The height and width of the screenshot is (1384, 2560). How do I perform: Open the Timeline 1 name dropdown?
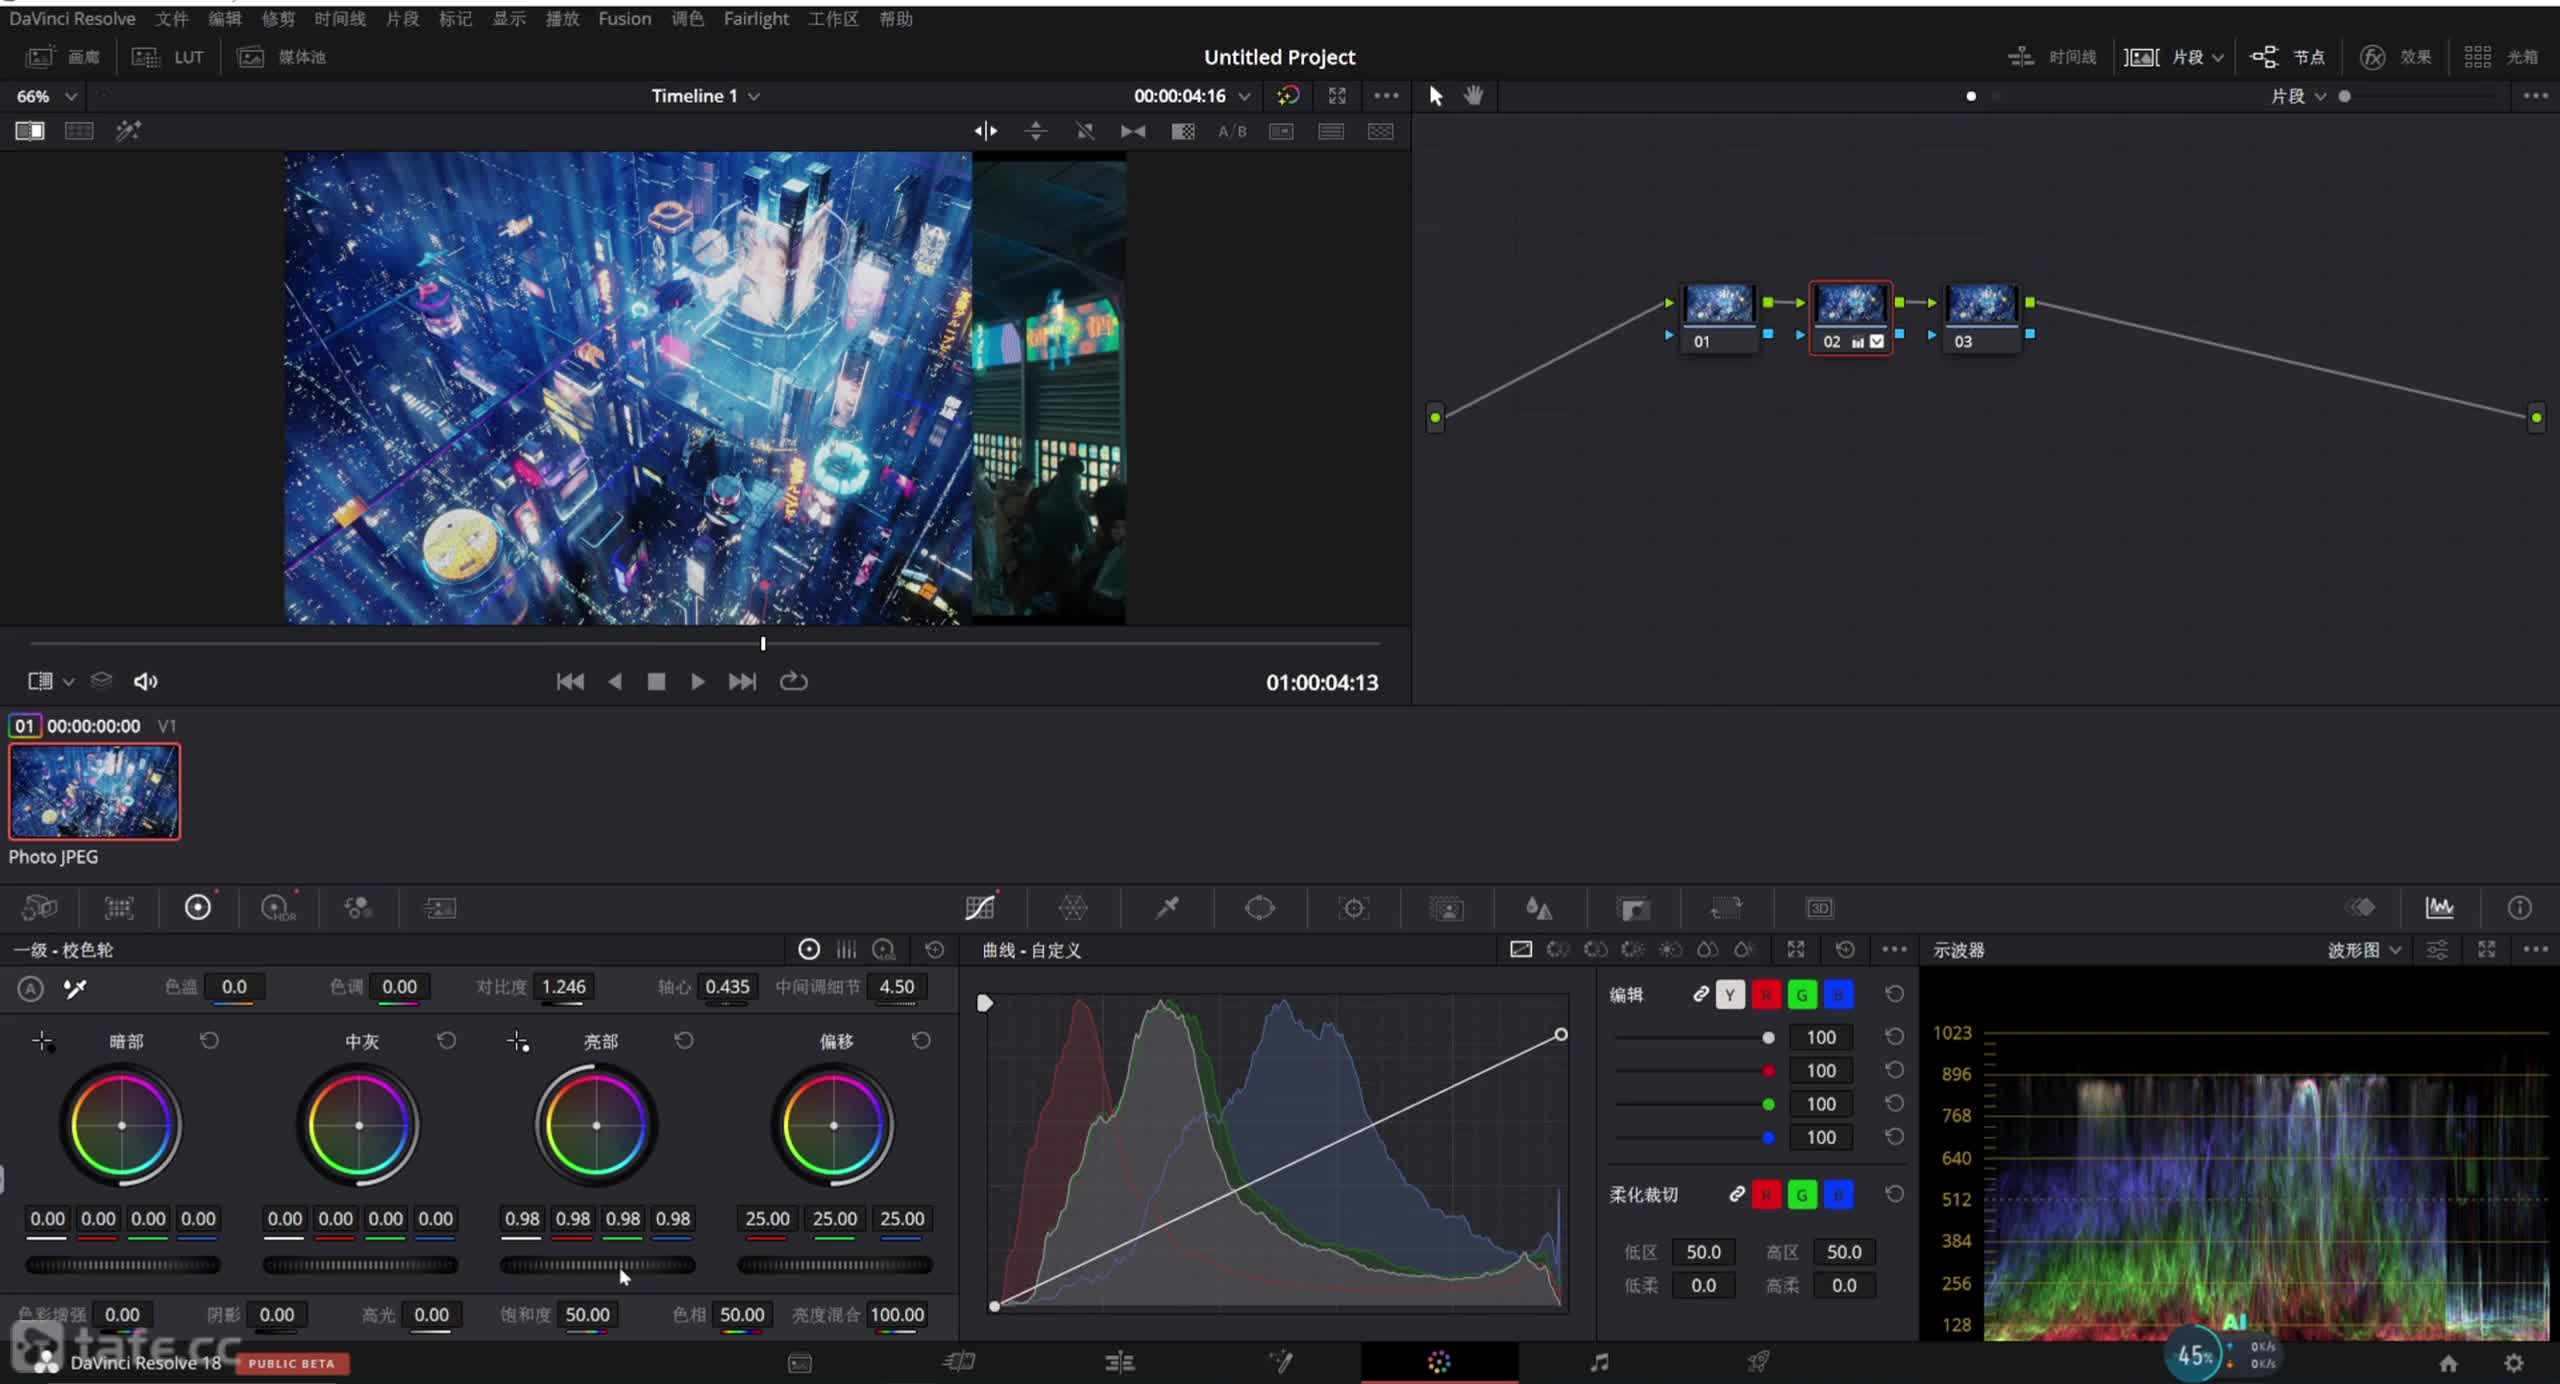(x=705, y=96)
